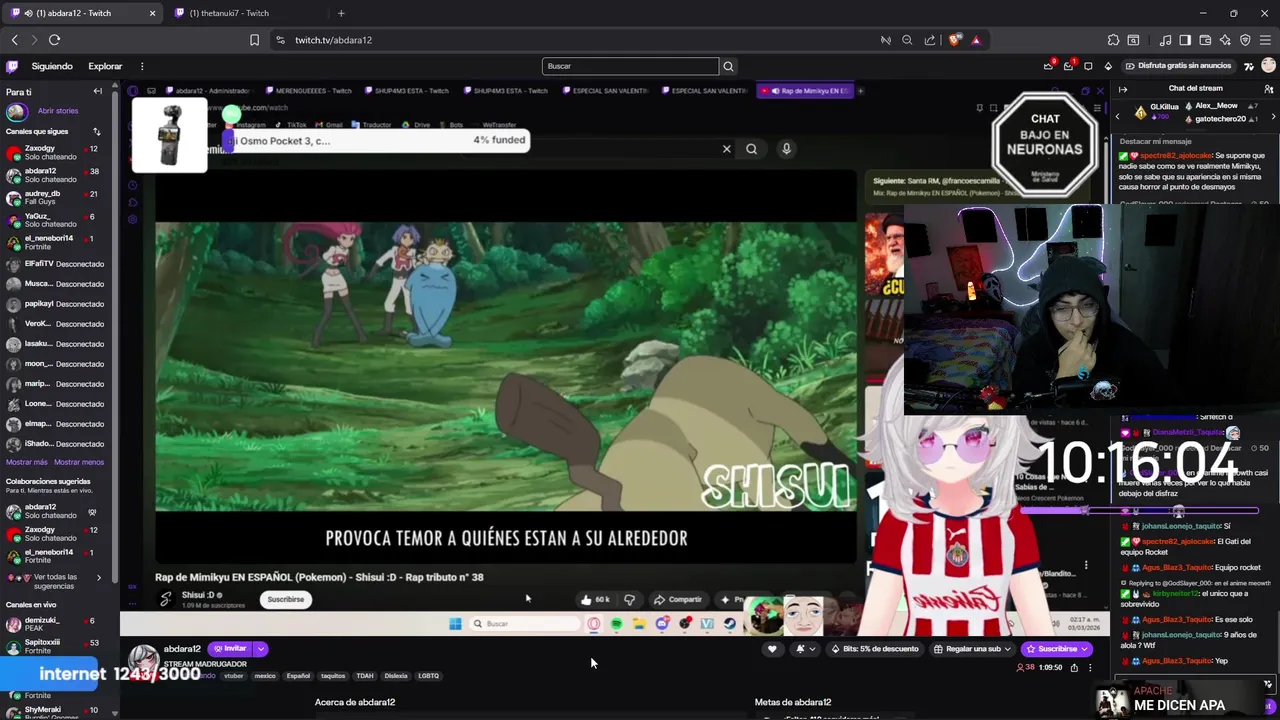Click the Twitch search magnifier button

[x=728, y=66]
